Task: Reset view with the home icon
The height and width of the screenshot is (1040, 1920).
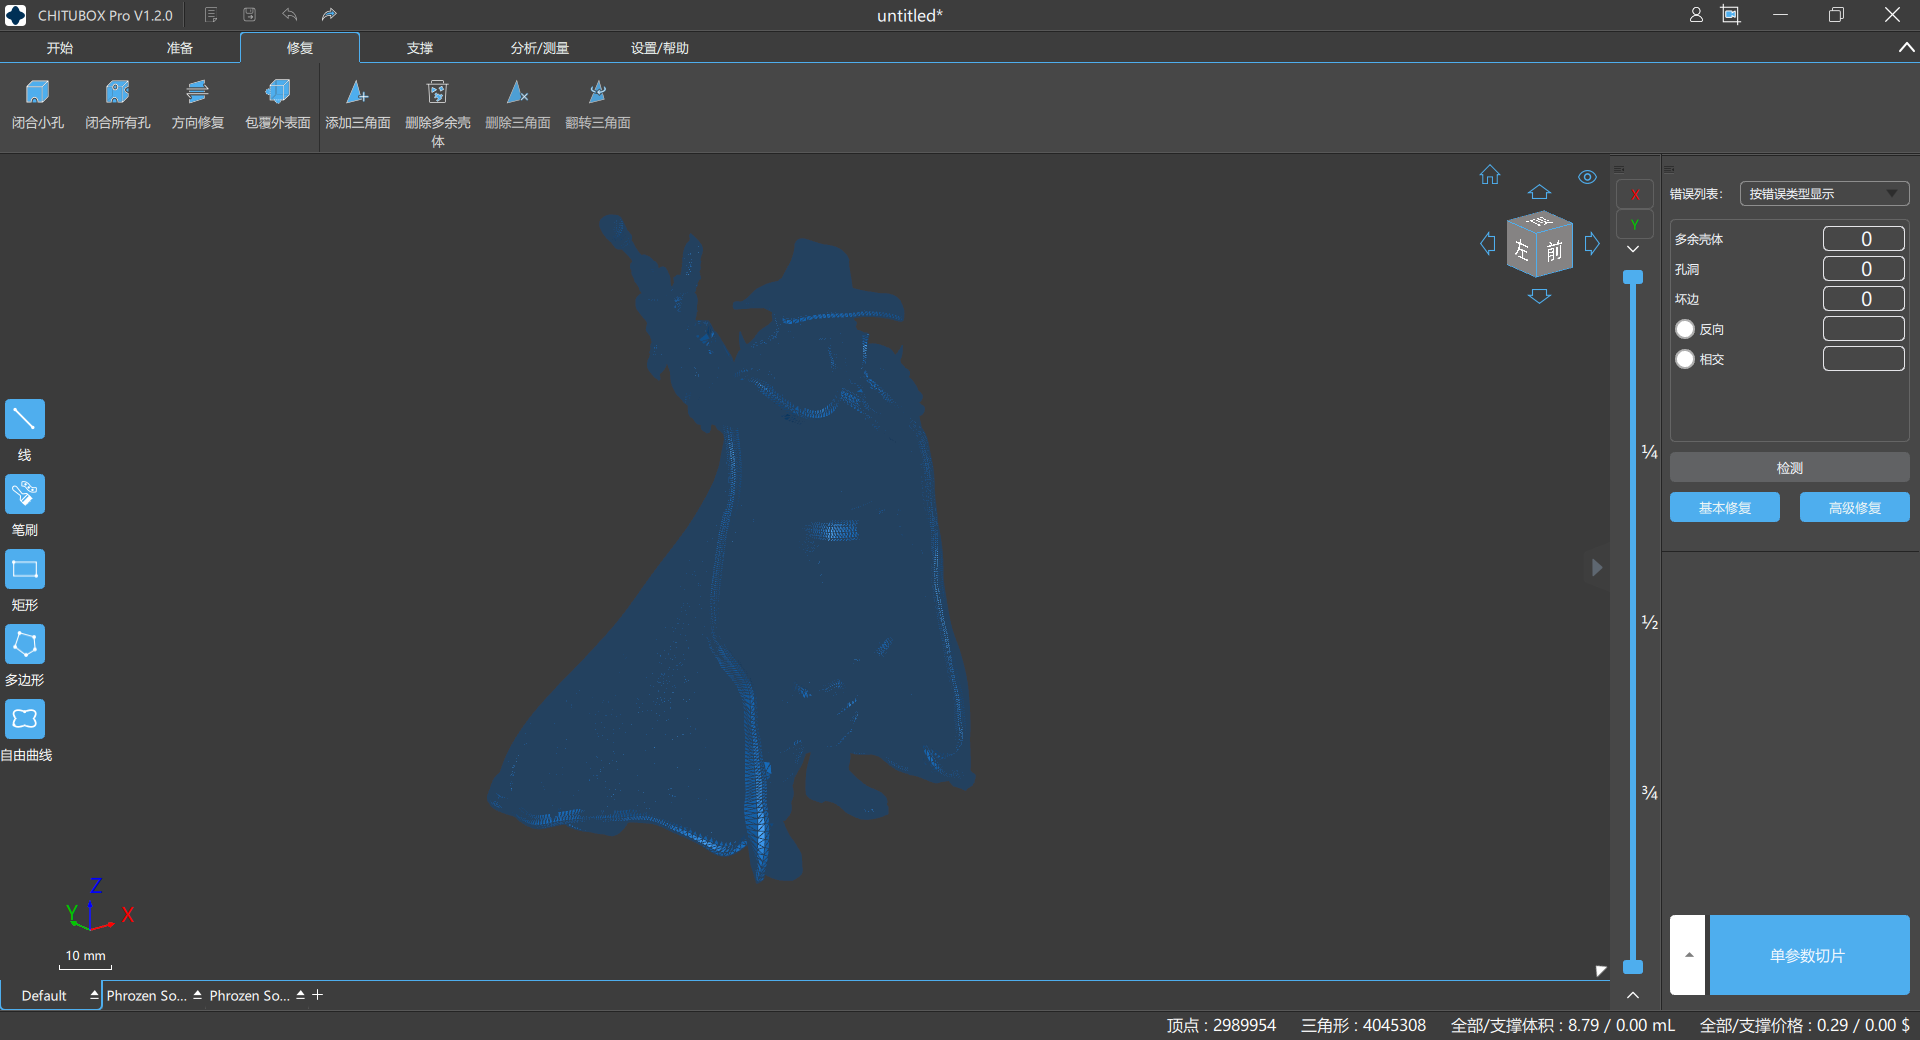Action: 1490,175
